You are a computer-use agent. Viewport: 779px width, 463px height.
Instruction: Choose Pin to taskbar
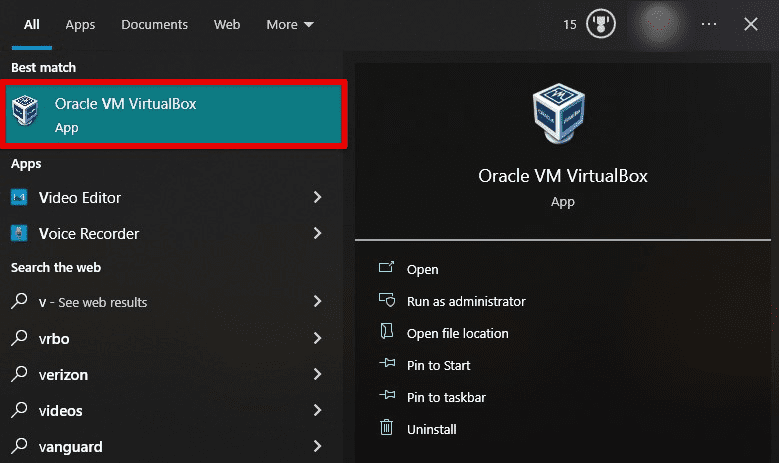[x=446, y=397]
